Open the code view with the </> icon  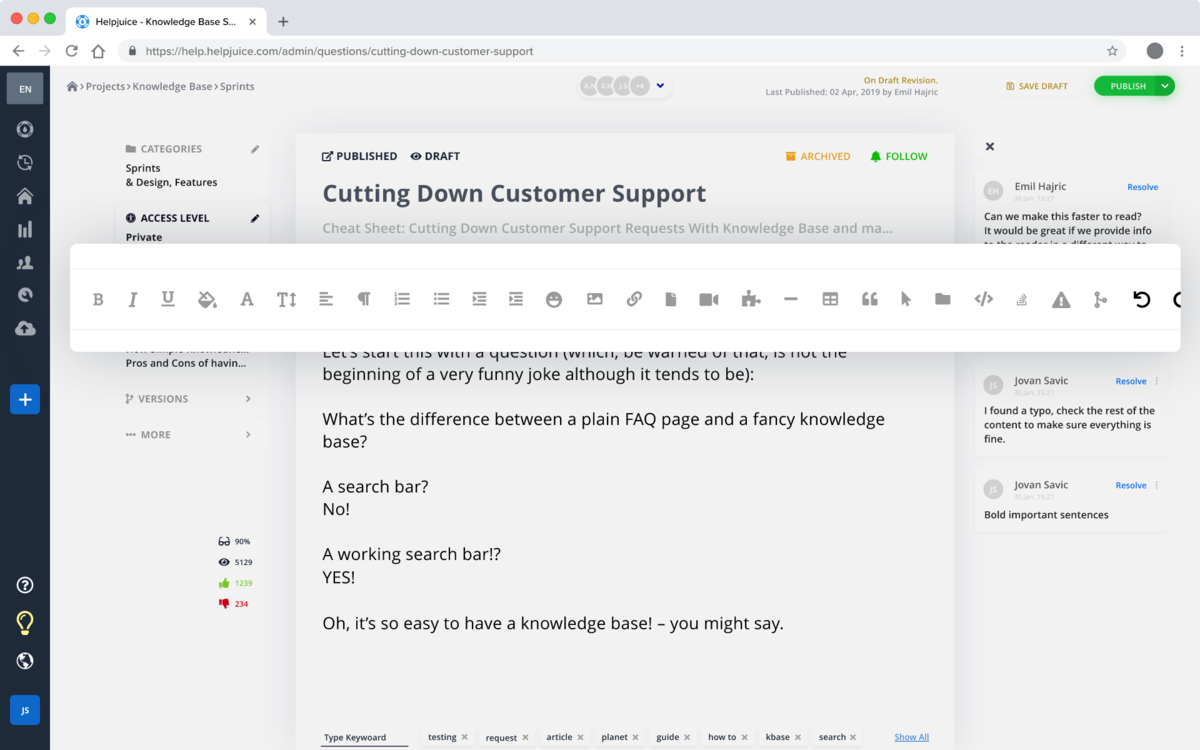(x=984, y=299)
